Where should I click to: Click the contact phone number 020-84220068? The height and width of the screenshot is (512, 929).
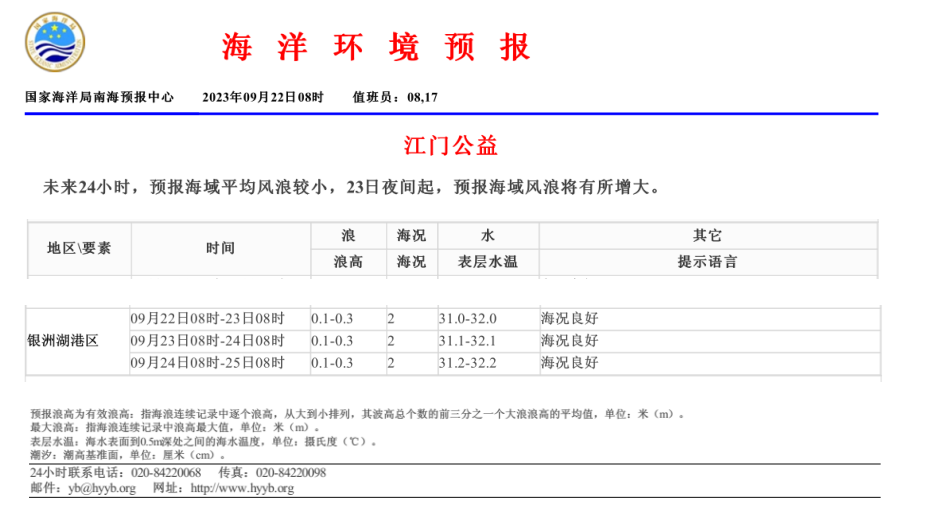(x=164, y=473)
